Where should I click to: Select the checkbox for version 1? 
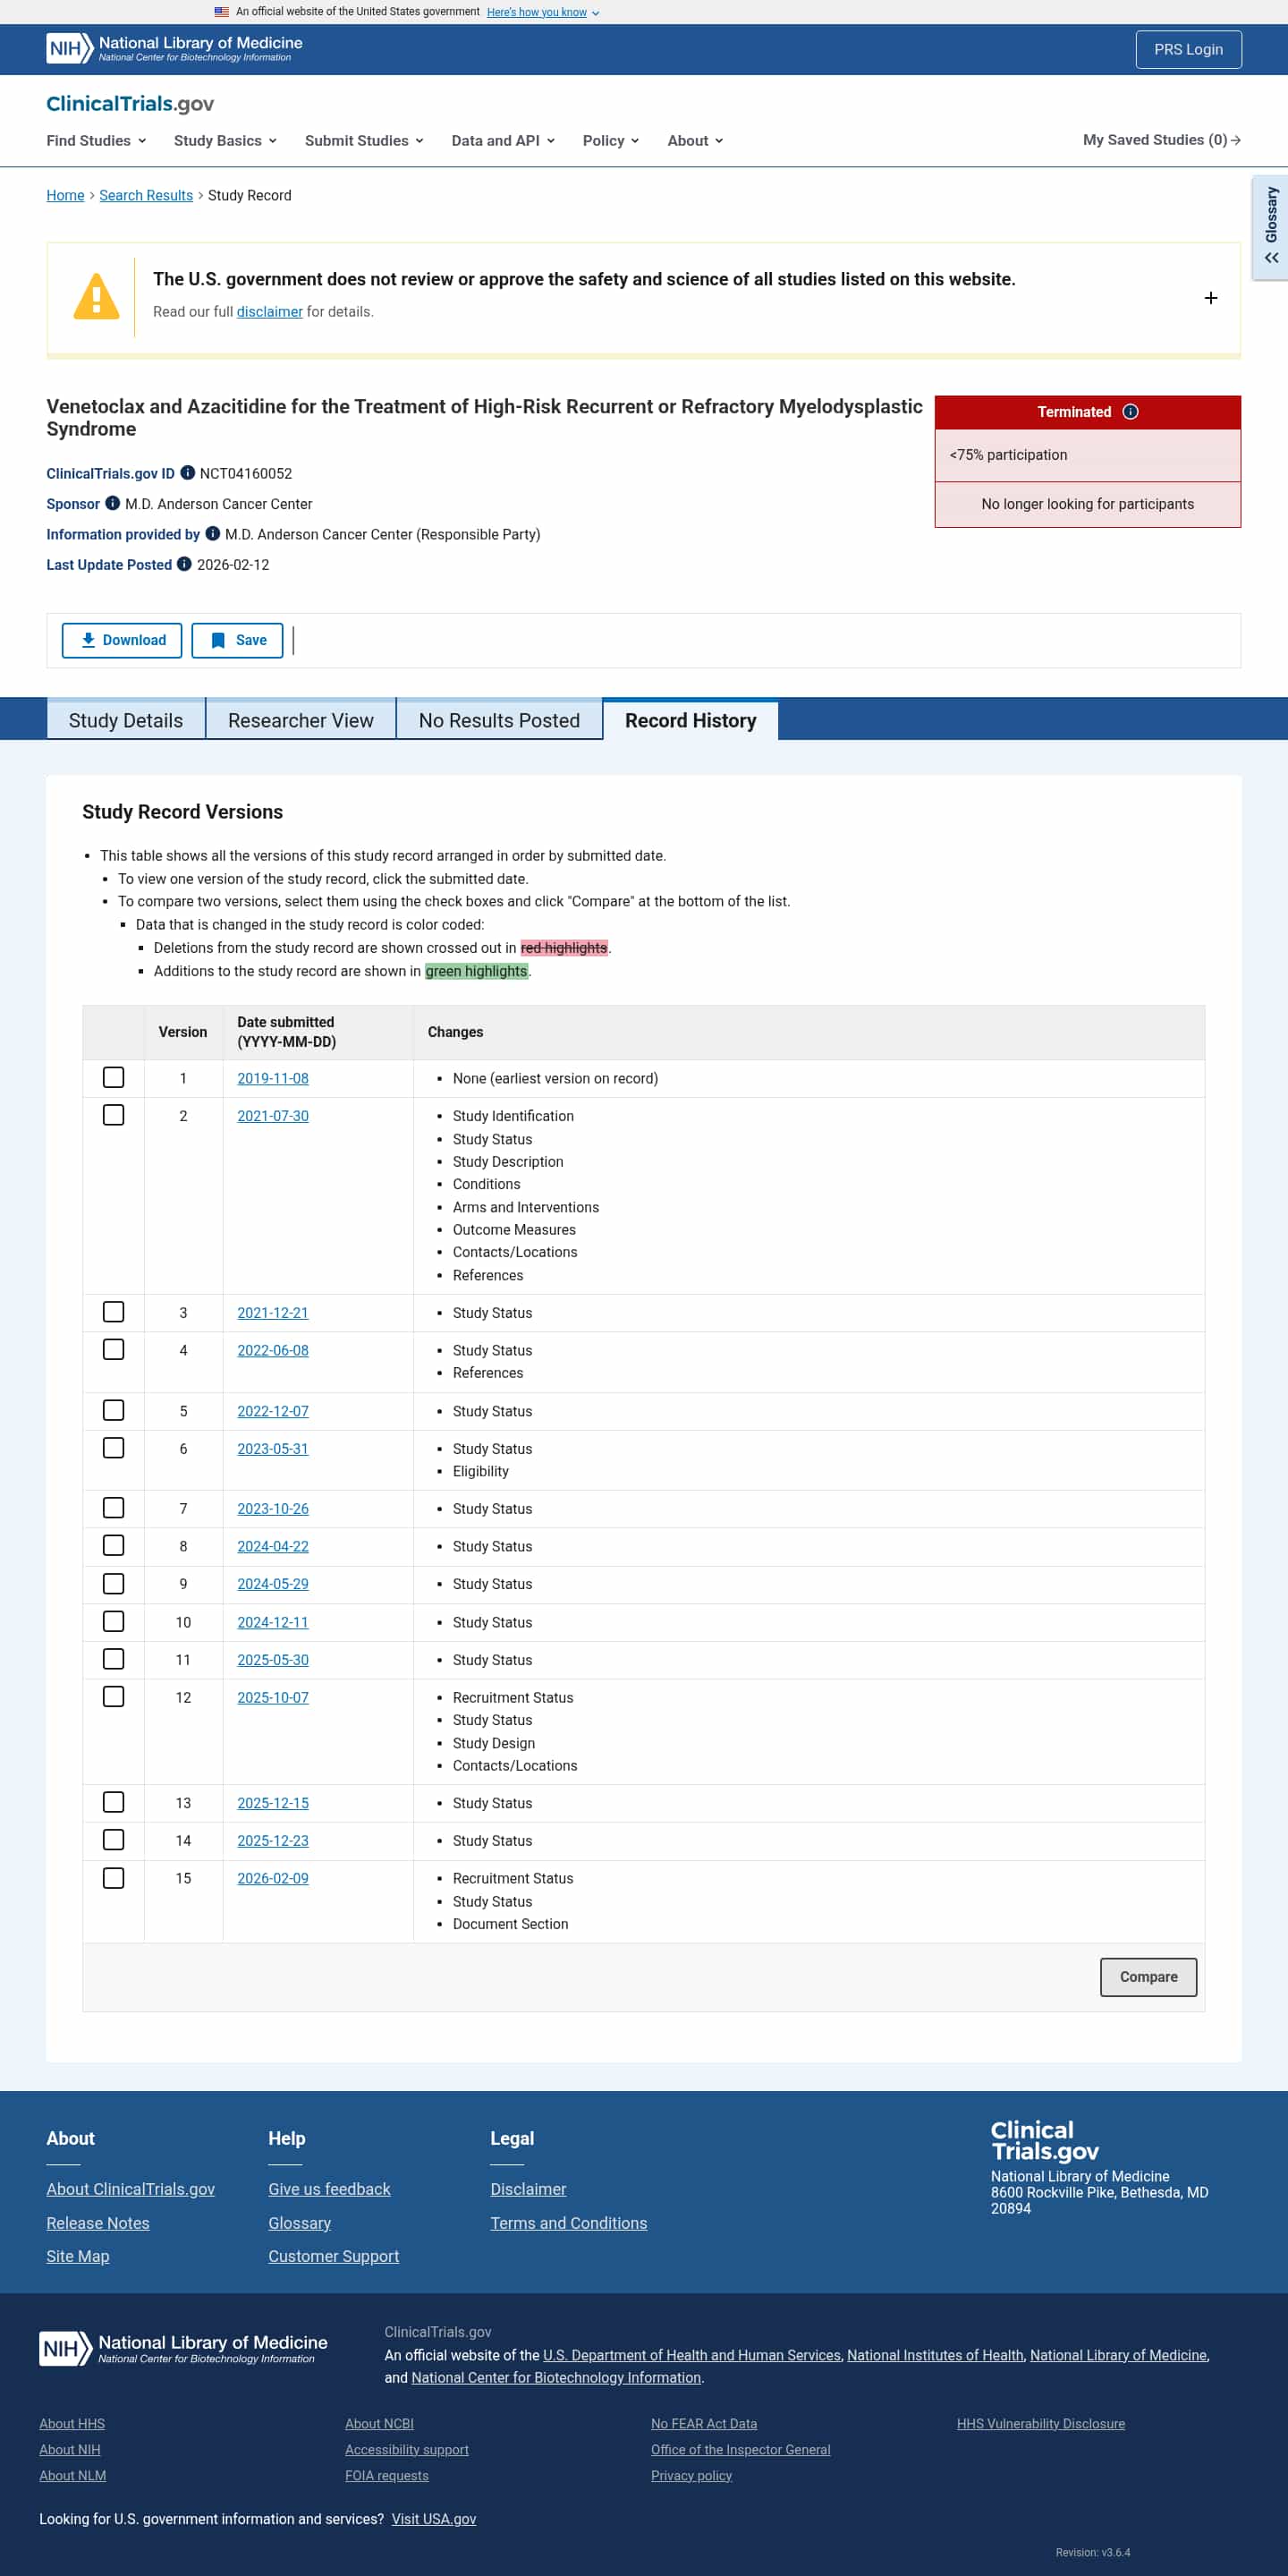coord(114,1077)
